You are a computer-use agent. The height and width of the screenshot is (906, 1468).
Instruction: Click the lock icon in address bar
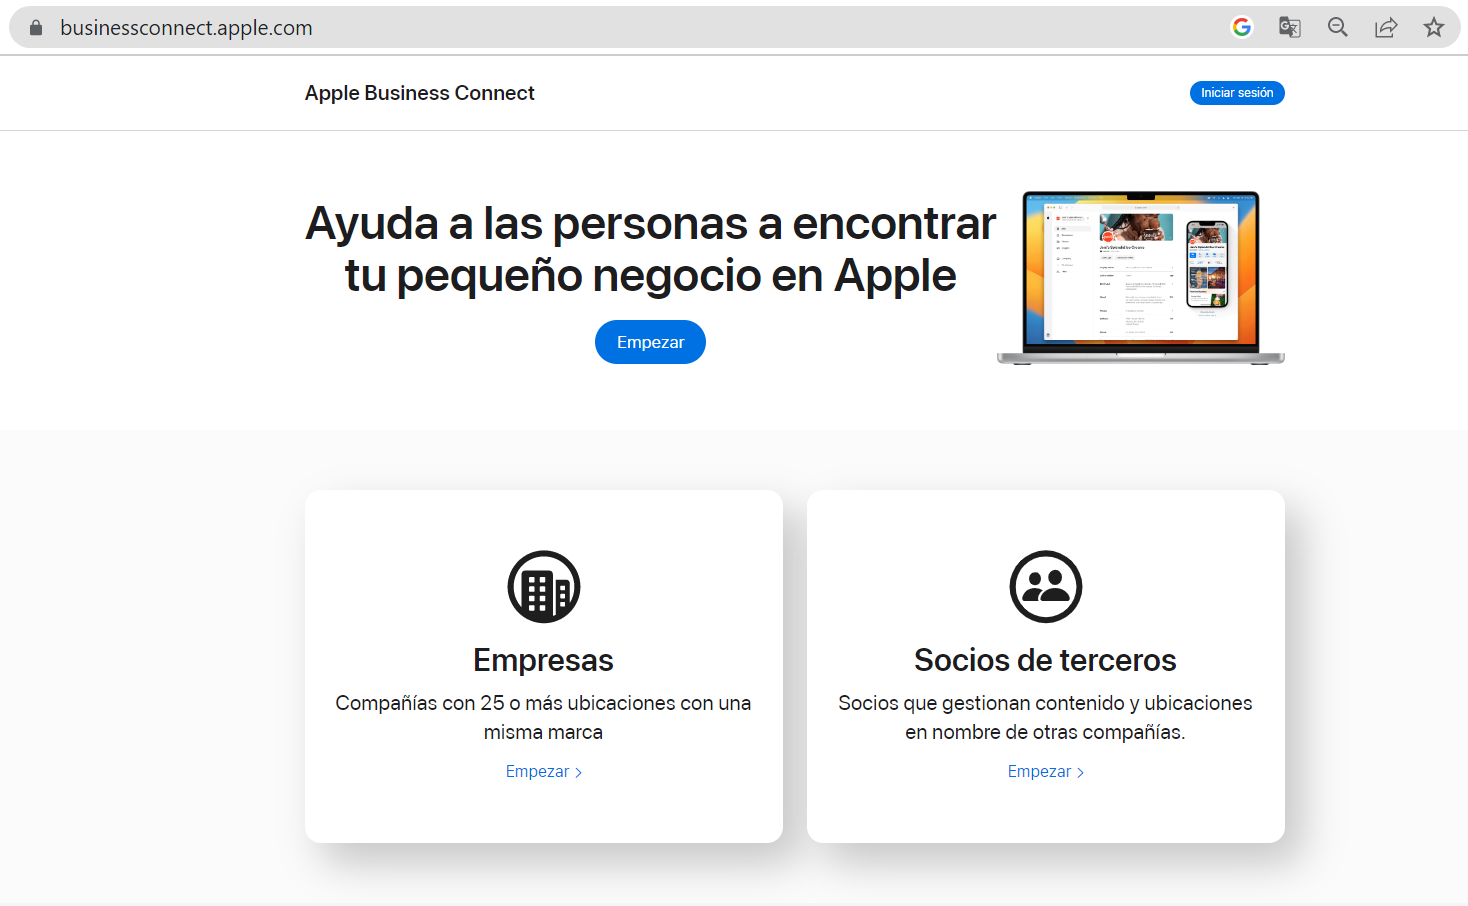point(36,28)
